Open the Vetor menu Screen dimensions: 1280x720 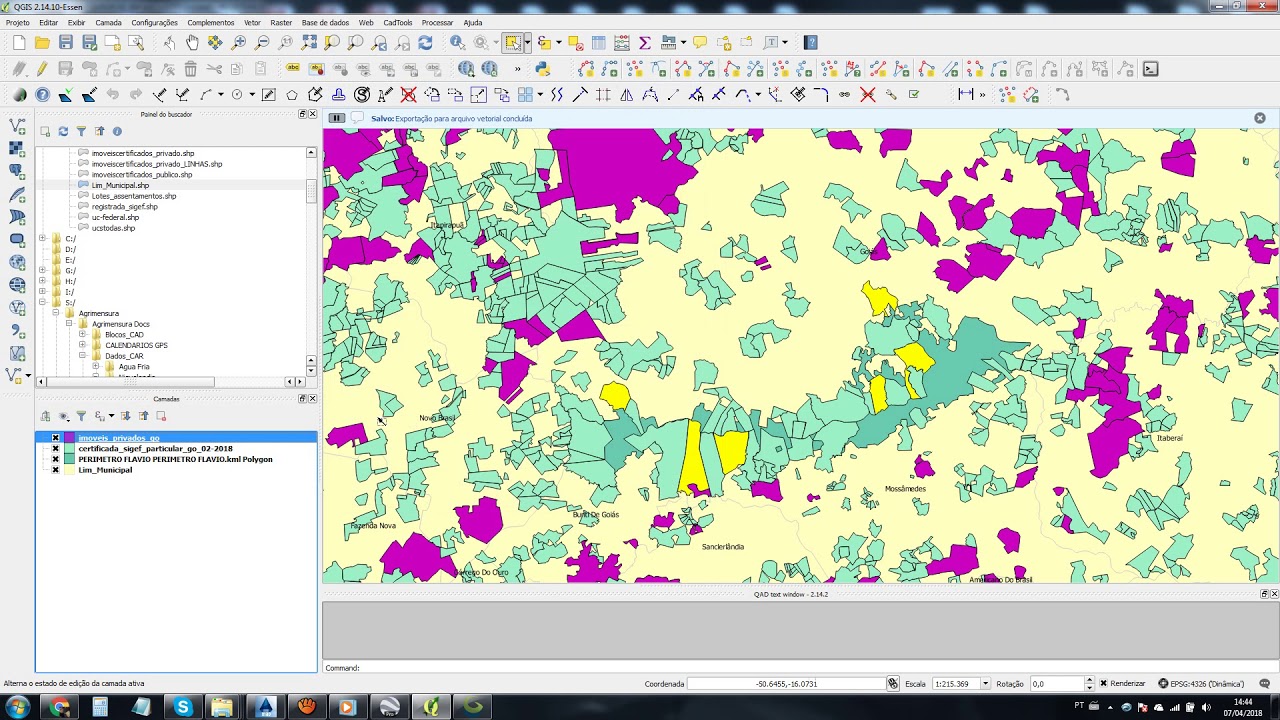coord(252,22)
